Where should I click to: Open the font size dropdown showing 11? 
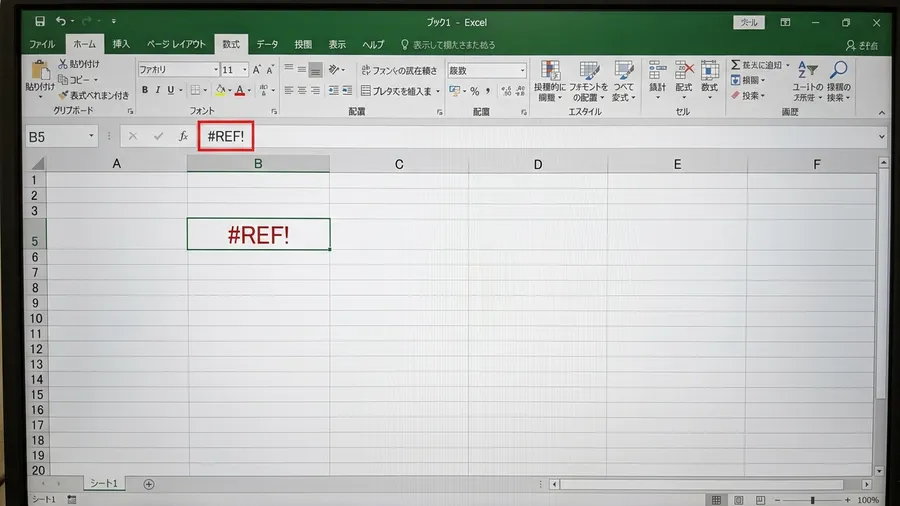245,69
